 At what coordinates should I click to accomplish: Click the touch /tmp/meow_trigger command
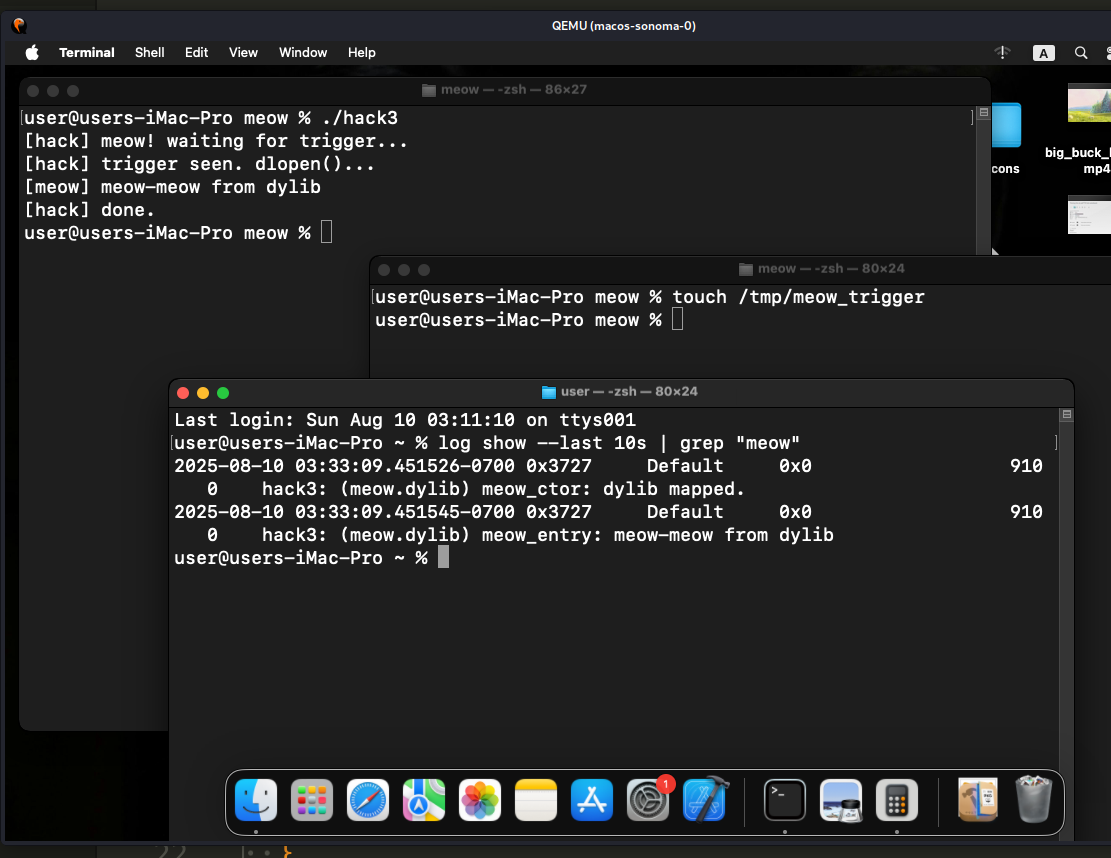[x=799, y=297]
